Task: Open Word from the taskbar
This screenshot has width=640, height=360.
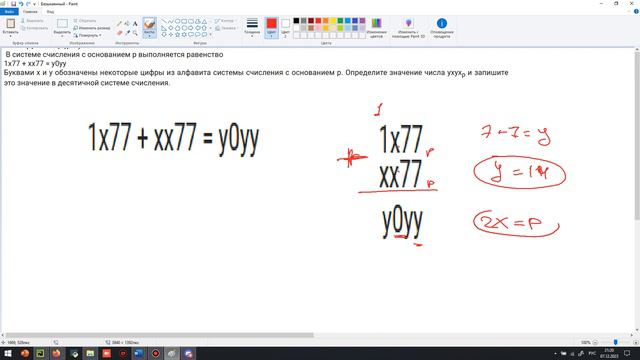Action: [139, 353]
